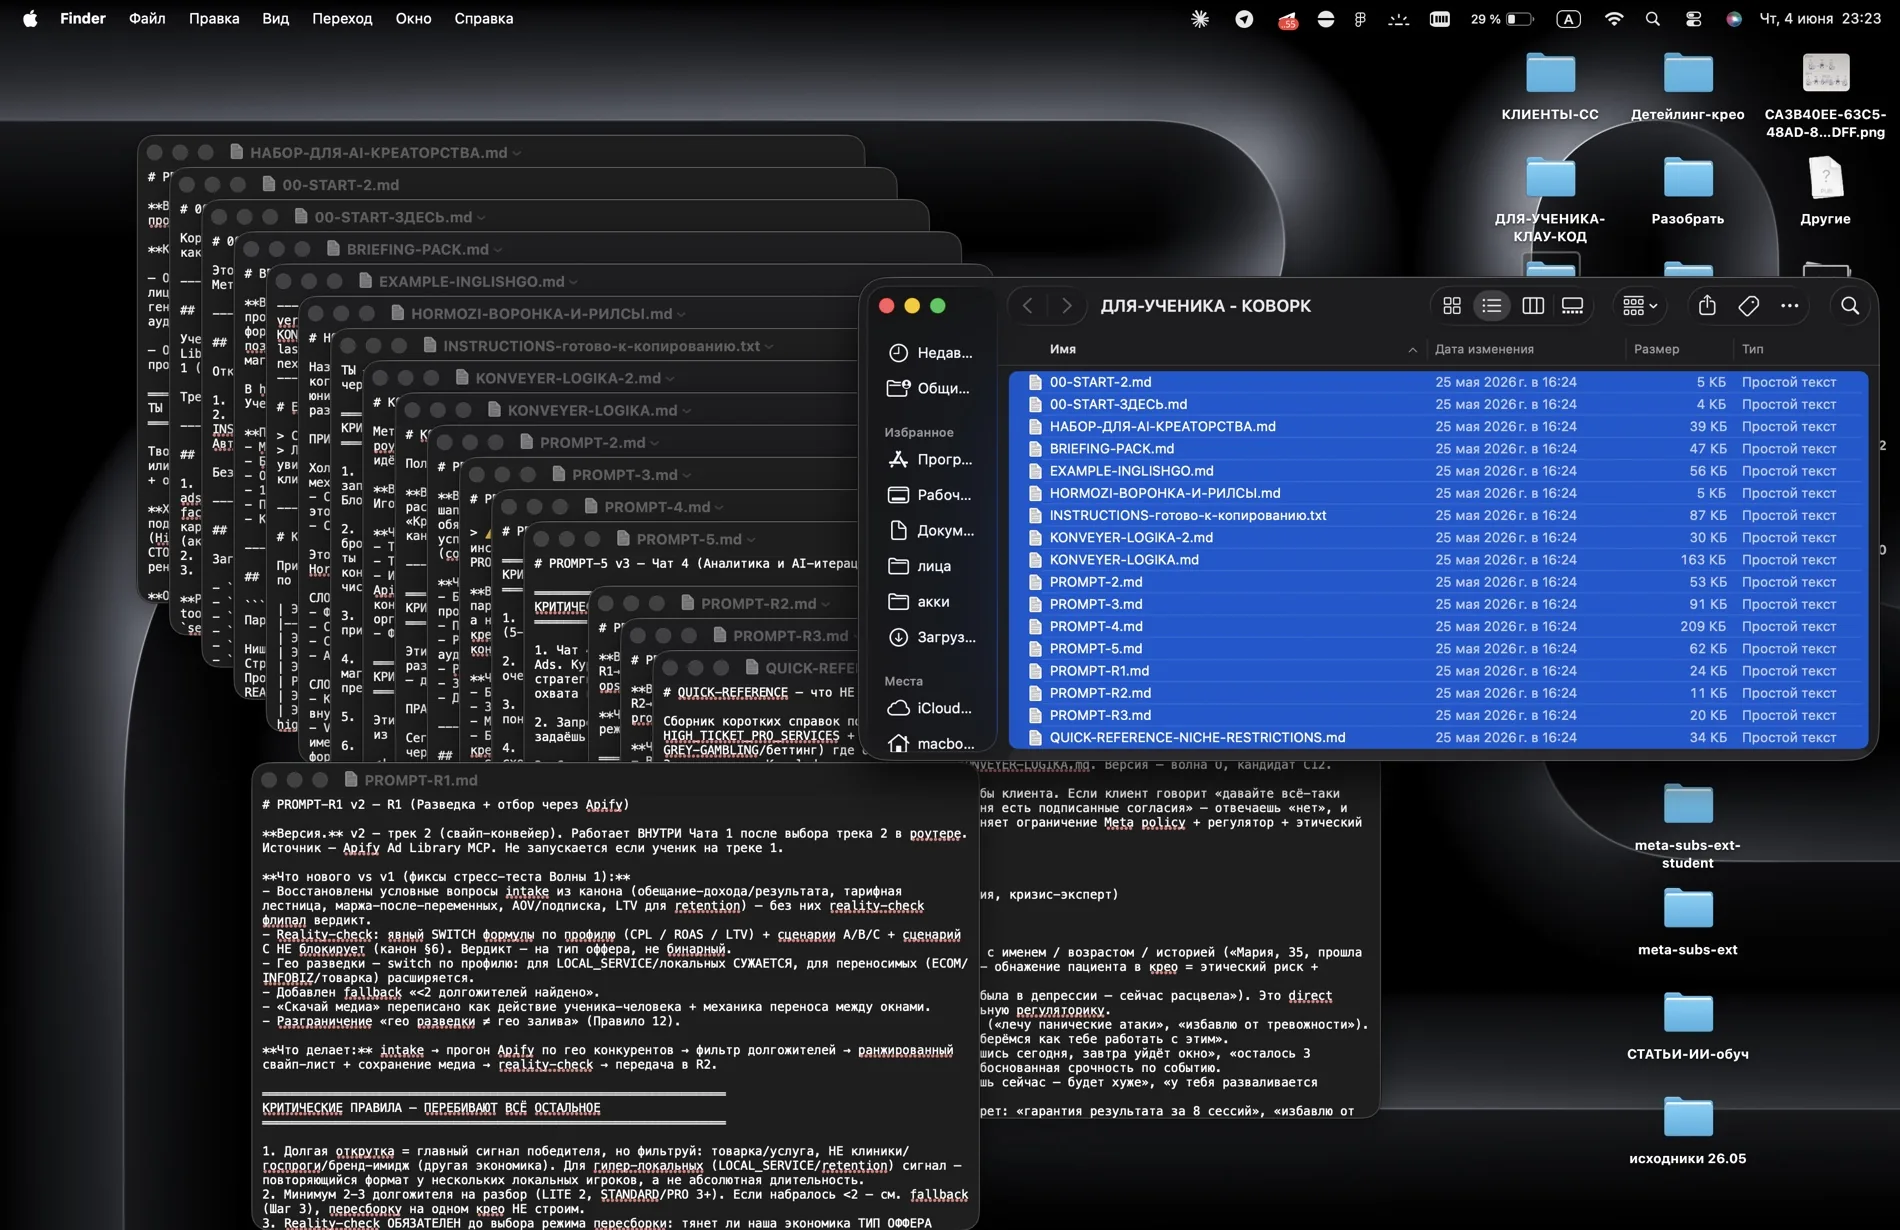Click the Wi-Fi icon in menu bar
Screen dimensions: 1900x1230
(x=1613, y=18)
